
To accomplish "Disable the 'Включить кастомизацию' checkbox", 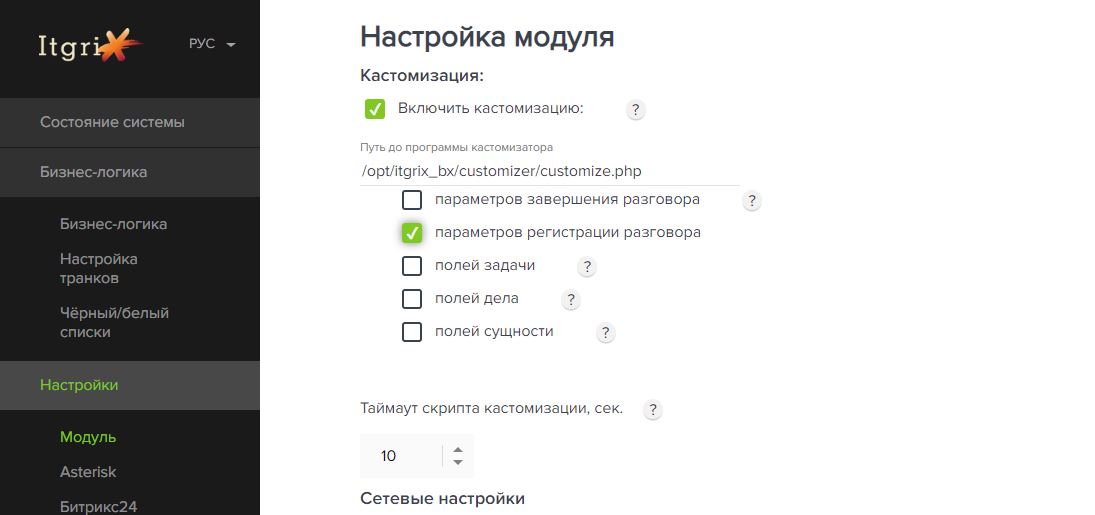I will pyautogui.click(x=375, y=109).
